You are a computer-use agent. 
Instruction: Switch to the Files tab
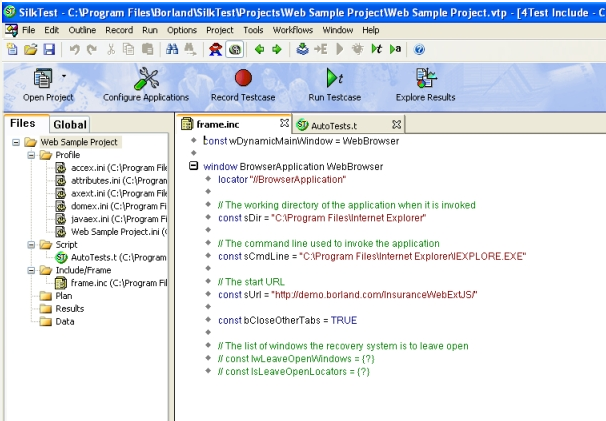pyautogui.click(x=26, y=123)
